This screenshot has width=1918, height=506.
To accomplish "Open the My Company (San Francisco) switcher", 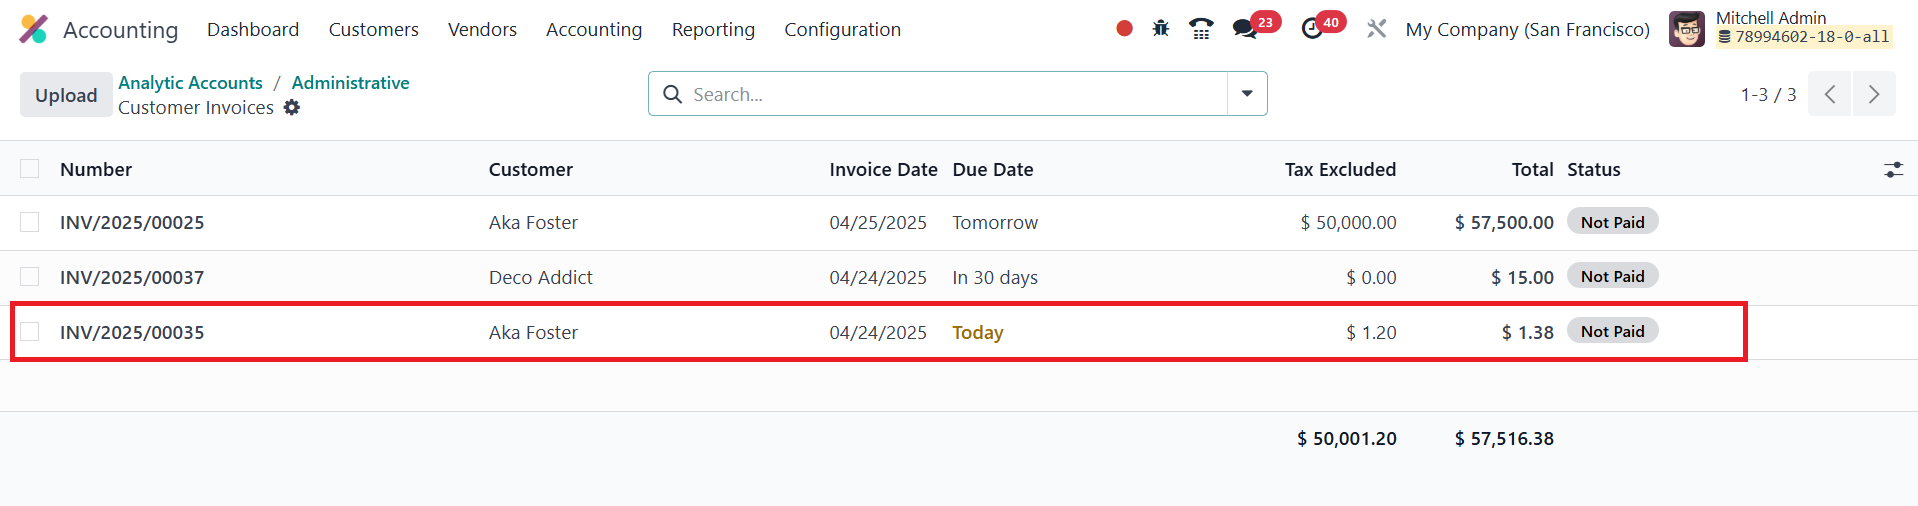I will [x=1527, y=29].
